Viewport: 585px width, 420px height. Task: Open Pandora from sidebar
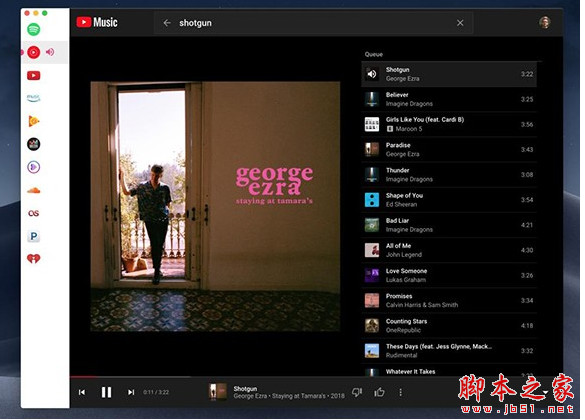pyautogui.click(x=34, y=236)
